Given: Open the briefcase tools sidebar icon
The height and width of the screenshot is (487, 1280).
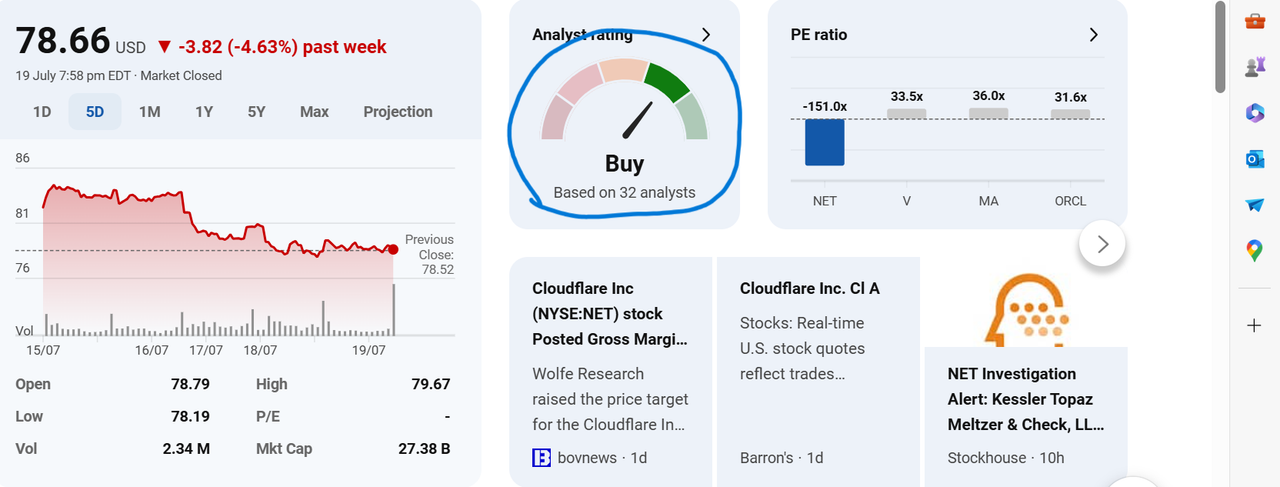Looking at the screenshot, I should pyautogui.click(x=1255, y=21).
